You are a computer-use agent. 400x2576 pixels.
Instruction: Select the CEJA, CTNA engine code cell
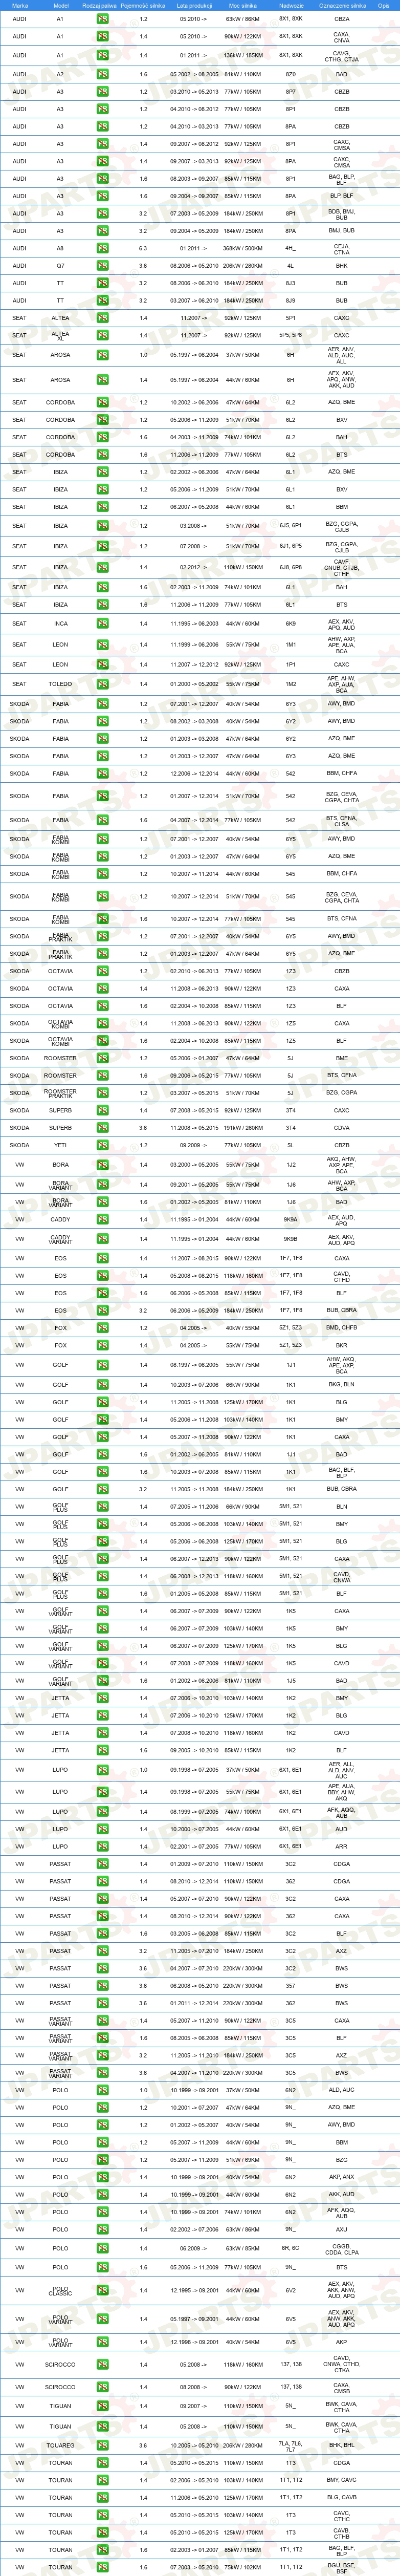click(342, 249)
